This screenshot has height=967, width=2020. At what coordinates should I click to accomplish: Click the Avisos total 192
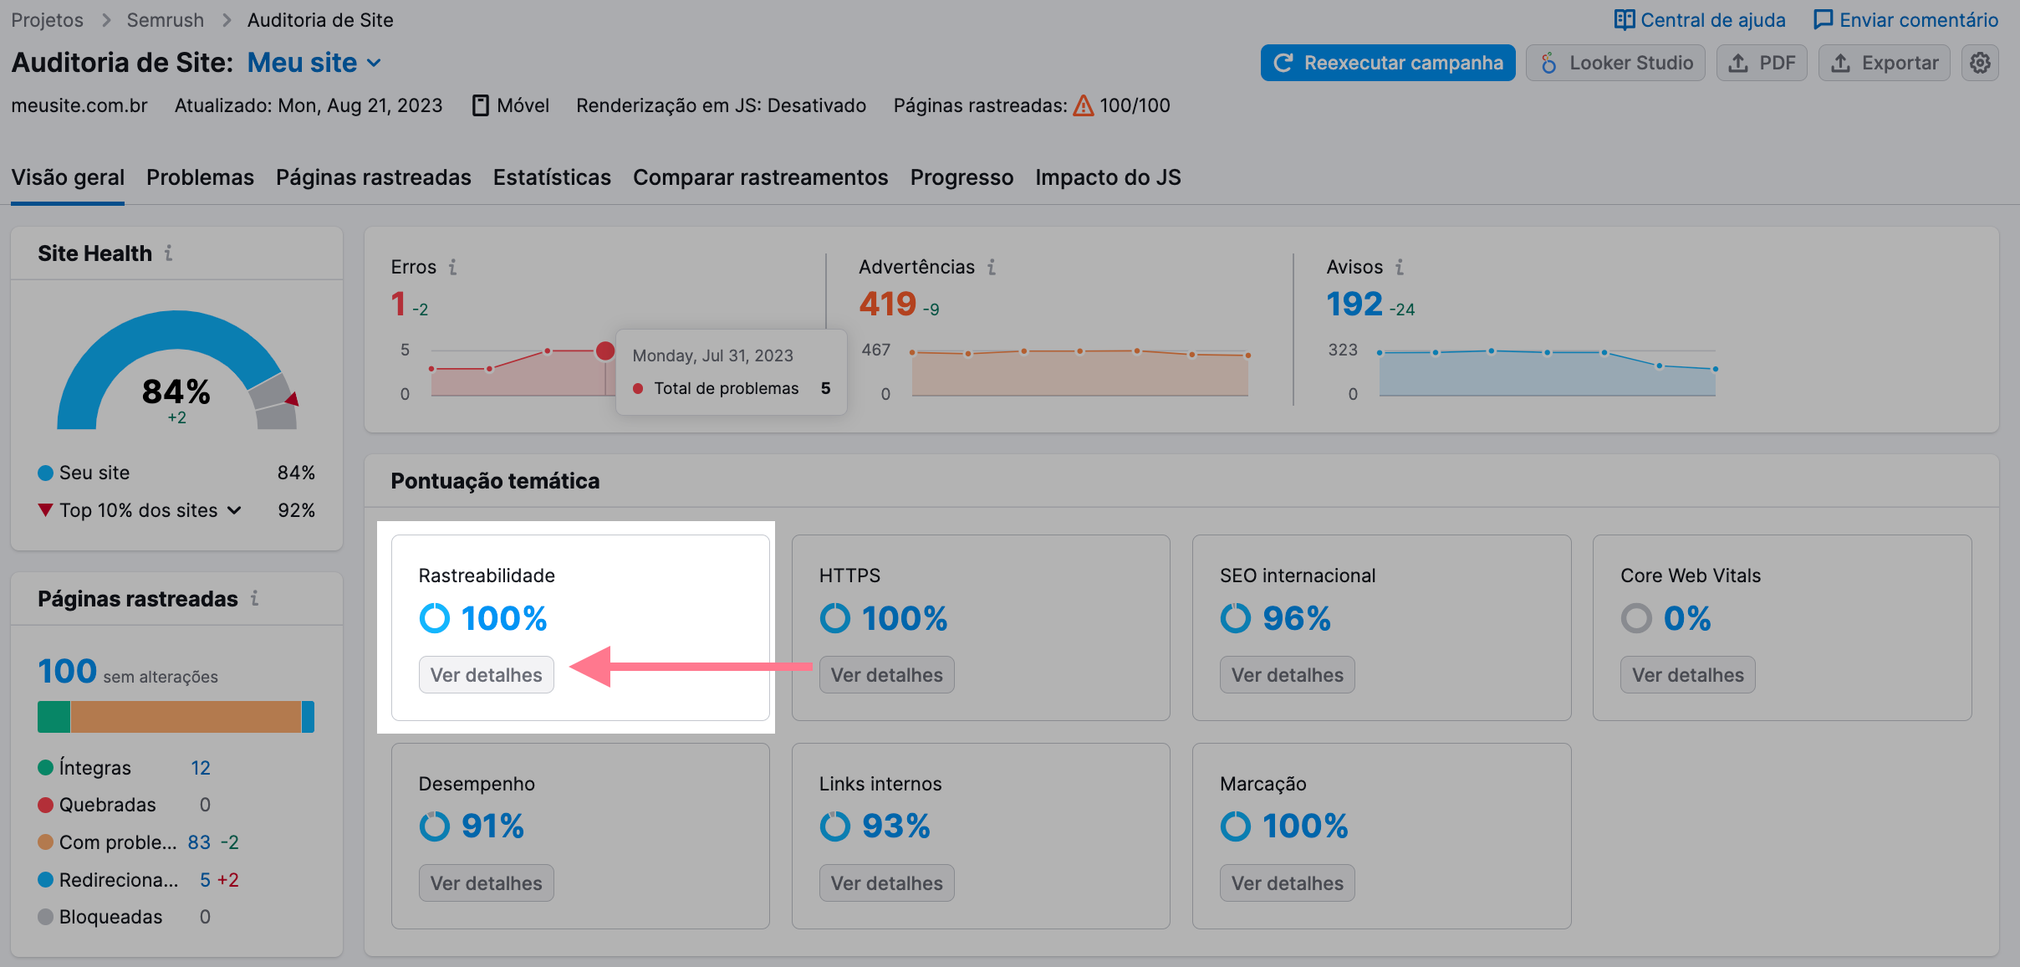point(1354,303)
